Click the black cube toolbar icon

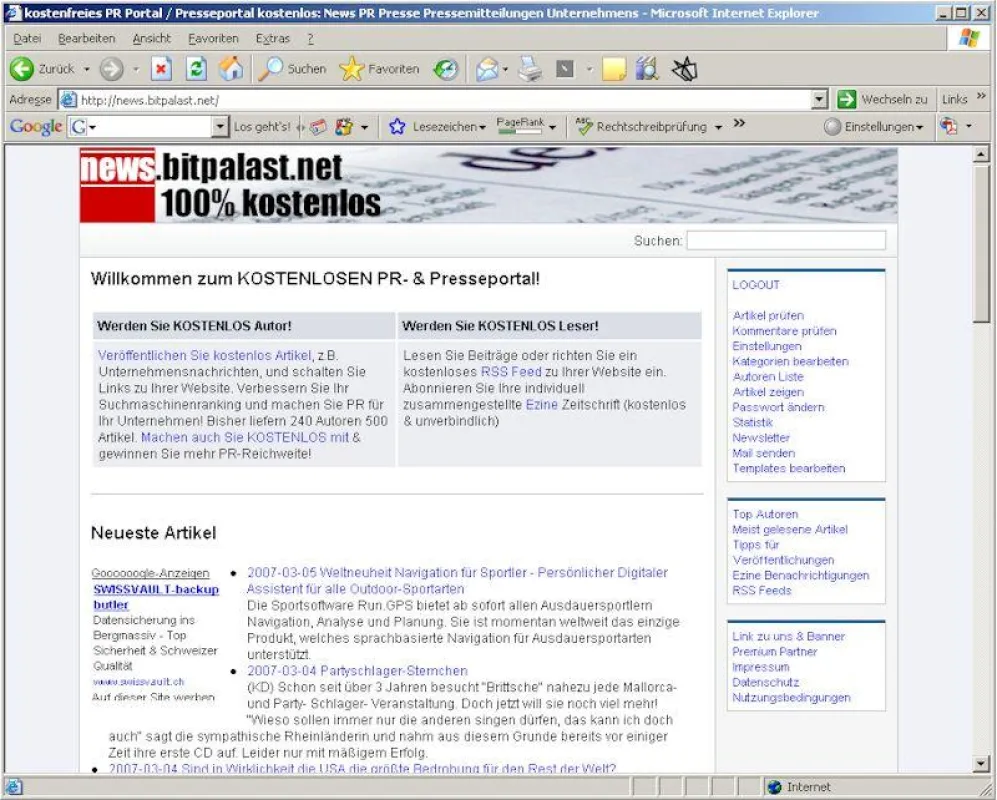tap(685, 69)
